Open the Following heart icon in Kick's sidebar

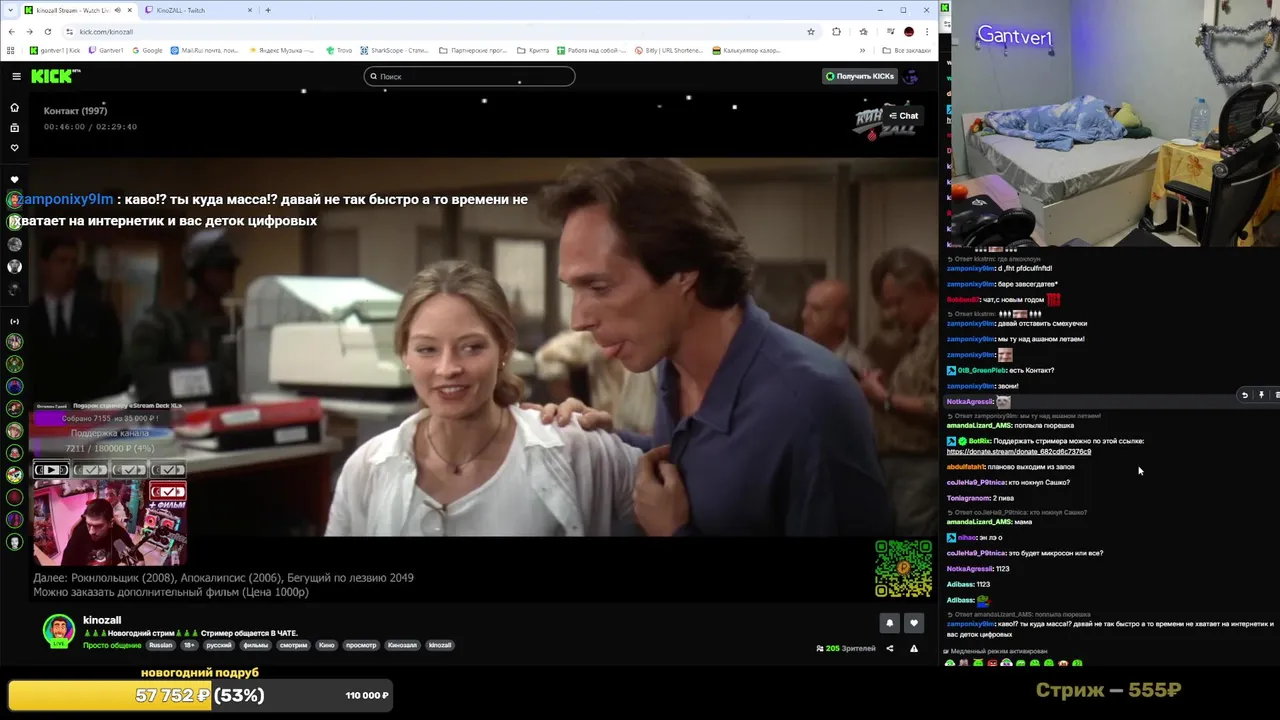coord(14,148)
